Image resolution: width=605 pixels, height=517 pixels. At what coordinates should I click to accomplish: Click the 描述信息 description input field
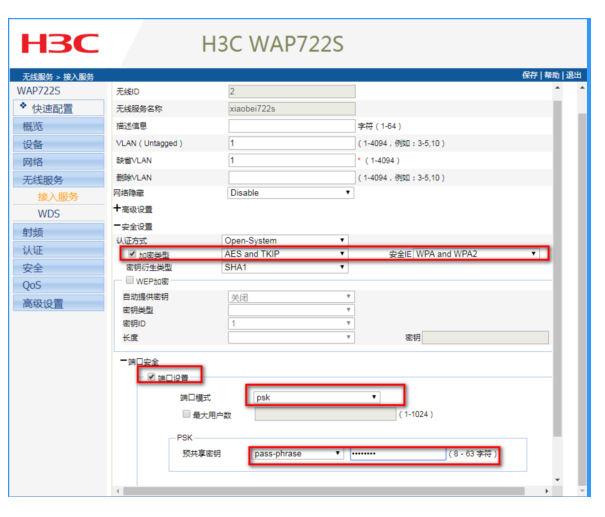click(x=292, y=126)
